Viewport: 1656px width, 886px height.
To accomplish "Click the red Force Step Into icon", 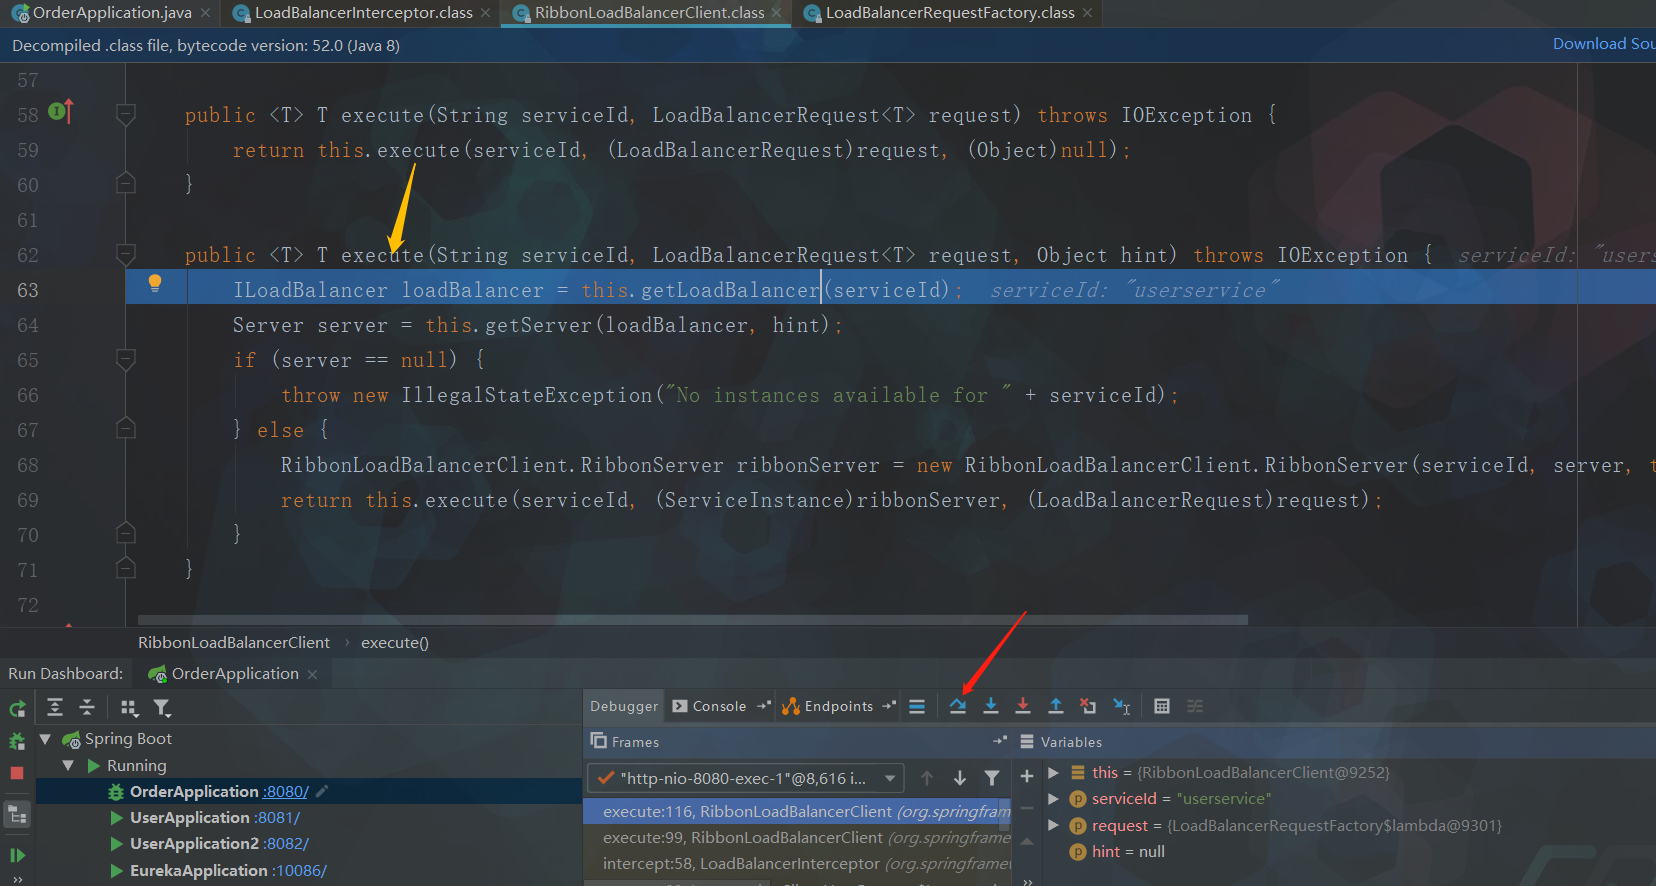I will pyautogui.click(x=1023, y=706).
